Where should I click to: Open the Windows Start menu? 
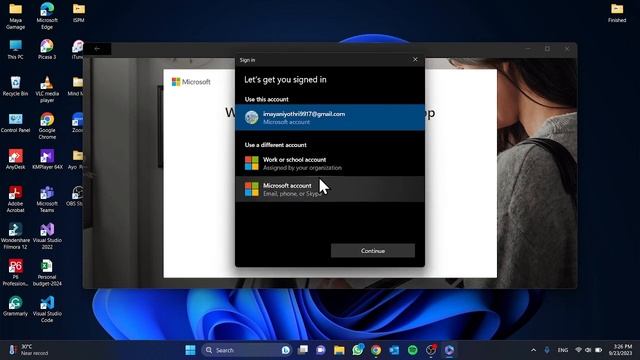pos(190,350)
